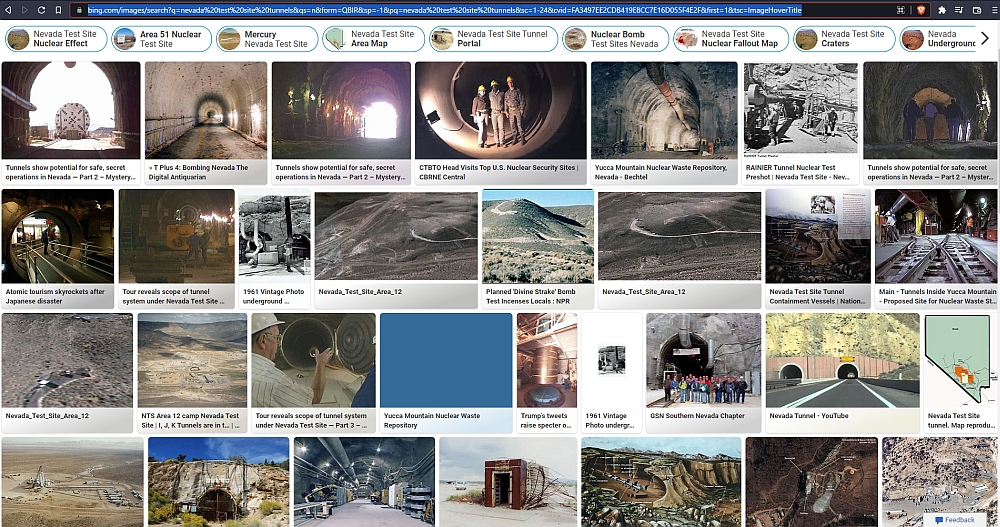Open Nevada Test Site tunnel map thumbnail
The height and width of the screenshot is (527, 1000).
click(960, 360)
